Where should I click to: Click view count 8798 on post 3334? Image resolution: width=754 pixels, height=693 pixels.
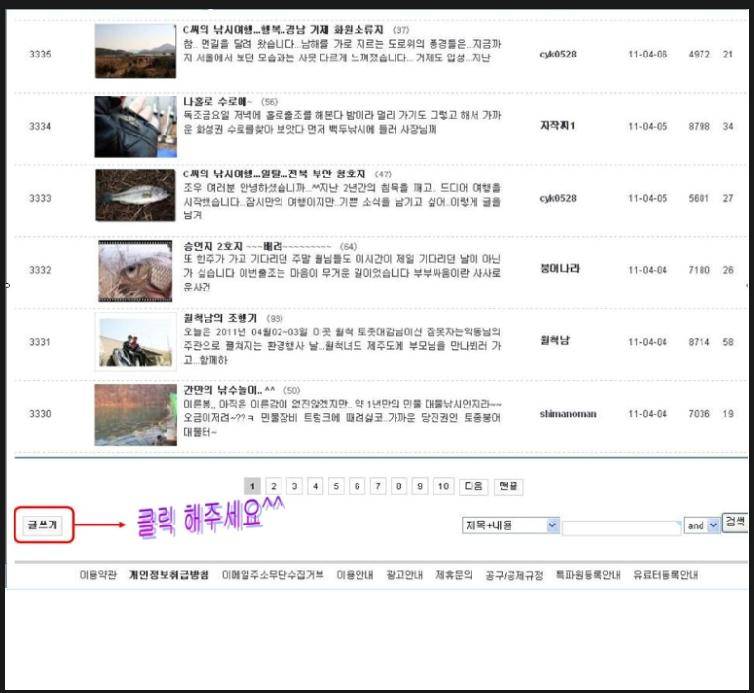[x=699, y=126]
